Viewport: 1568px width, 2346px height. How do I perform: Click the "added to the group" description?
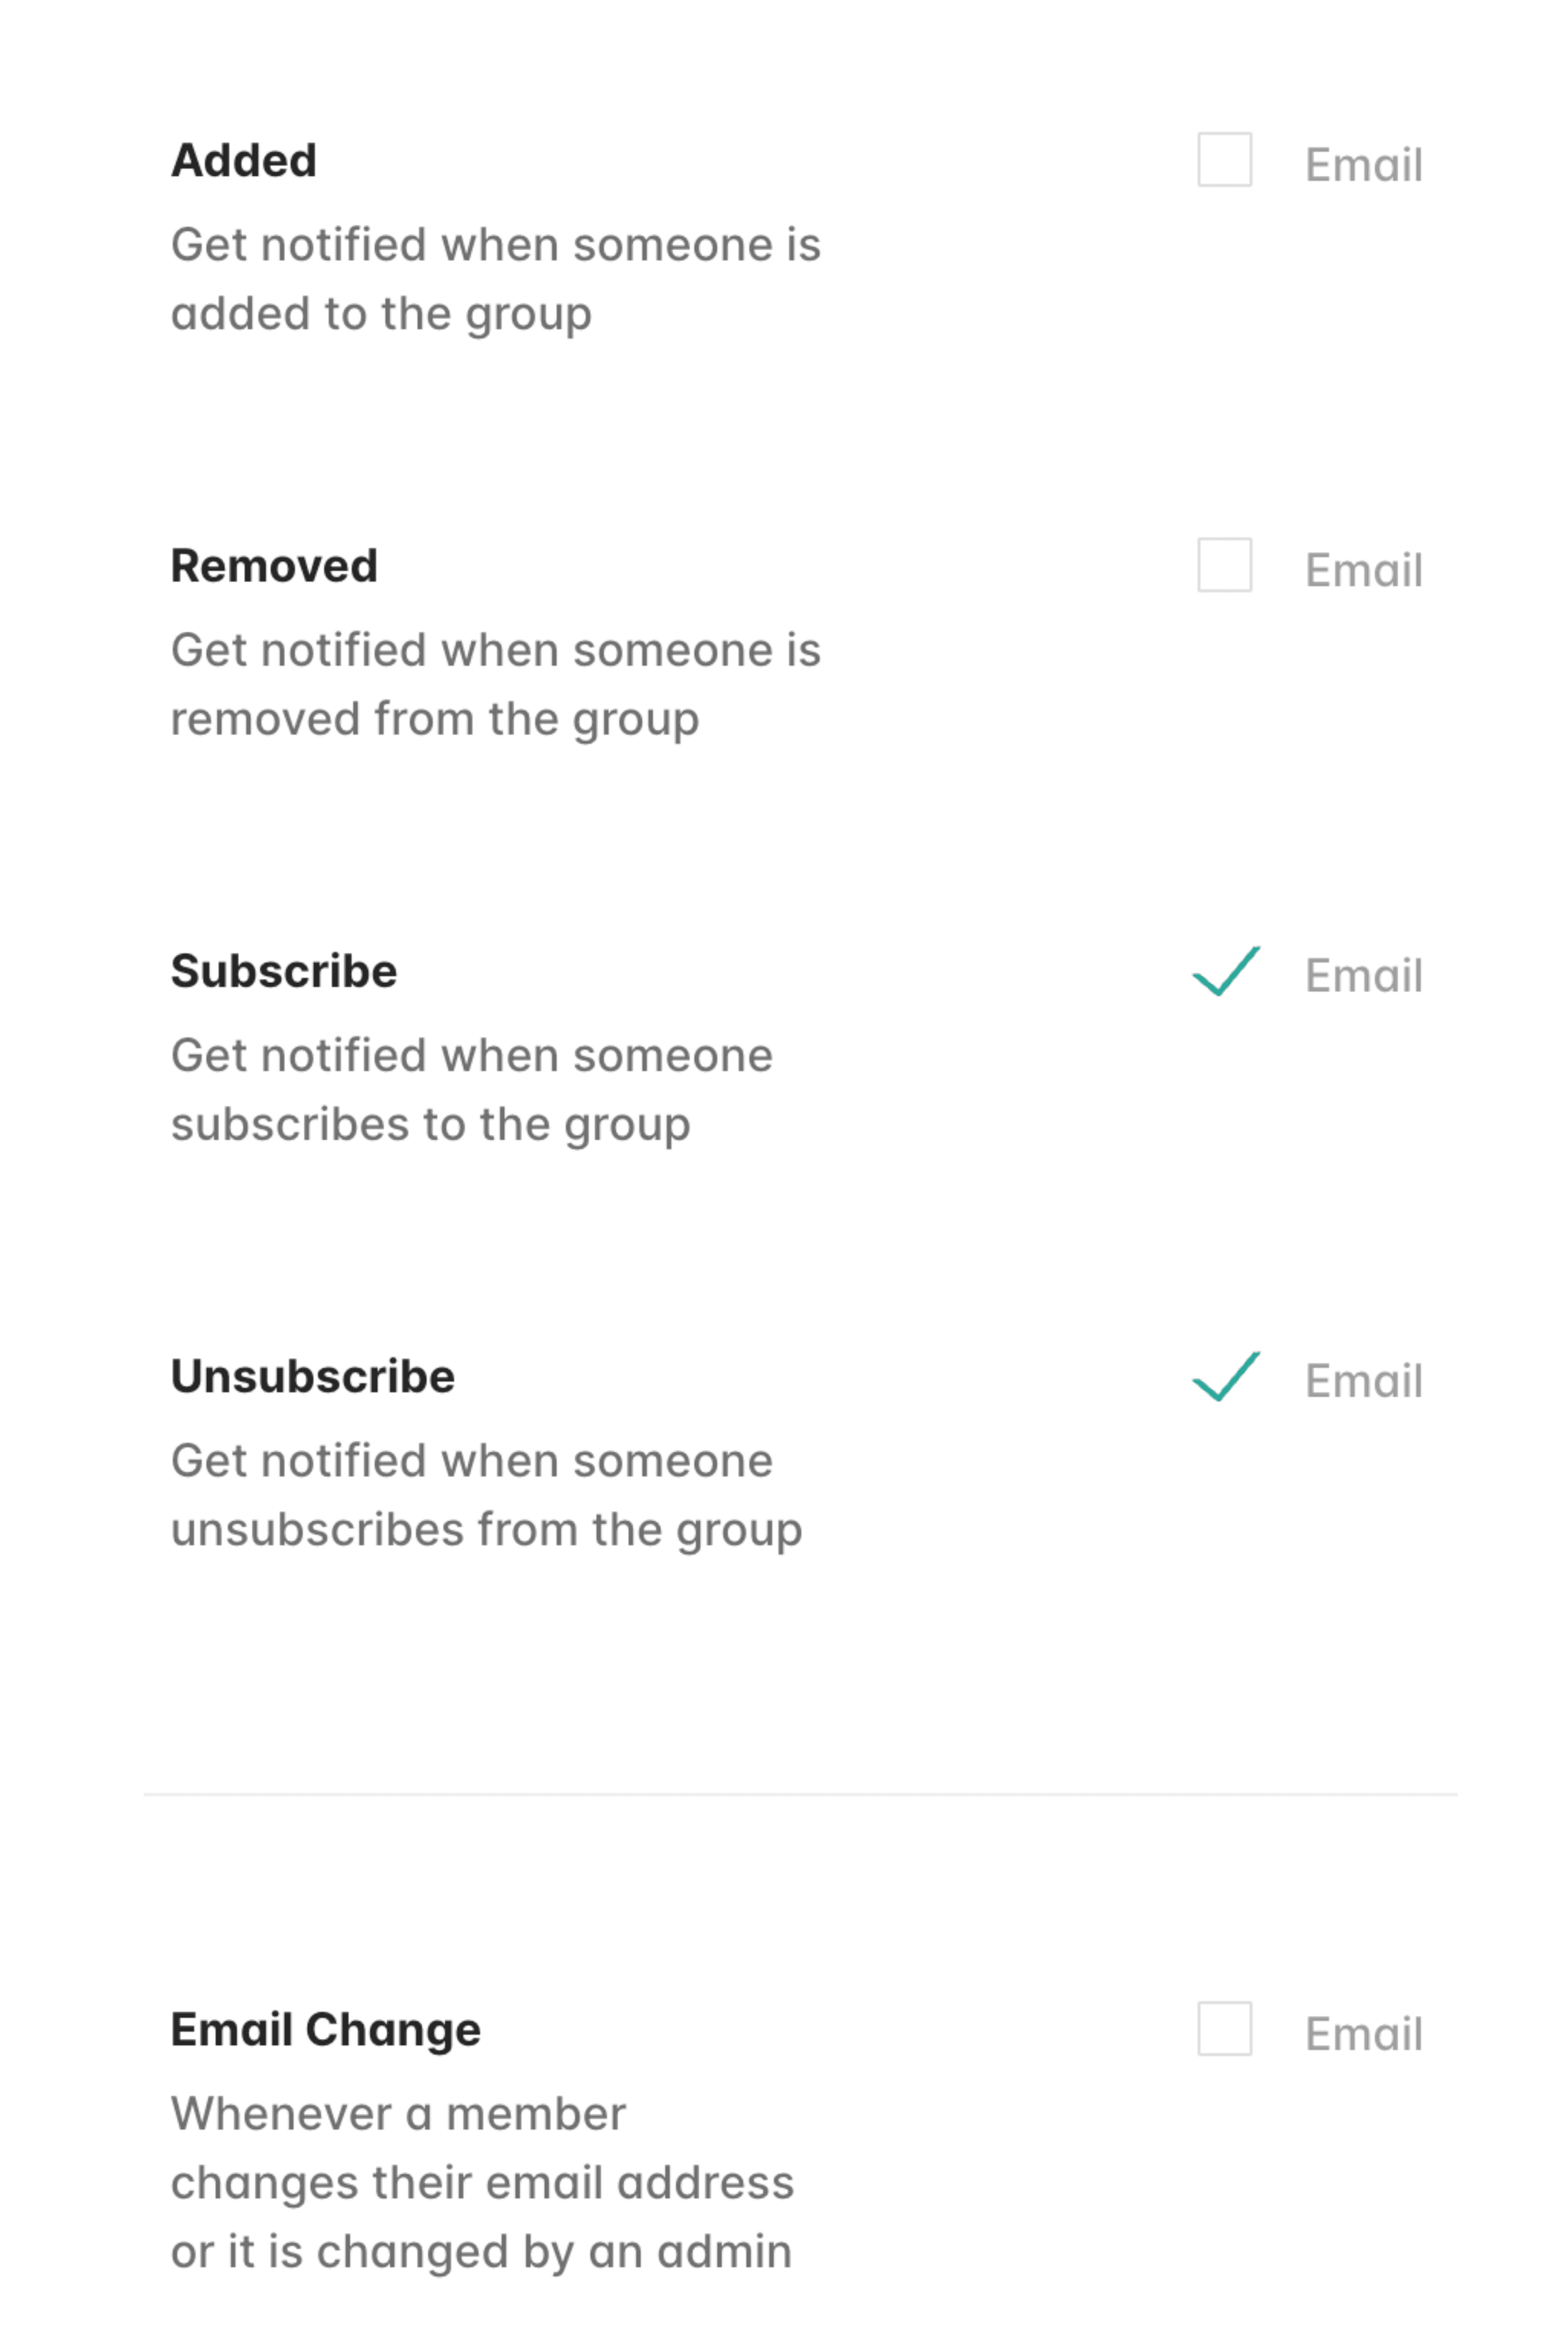pyautogui.click(x=381, y=314)
